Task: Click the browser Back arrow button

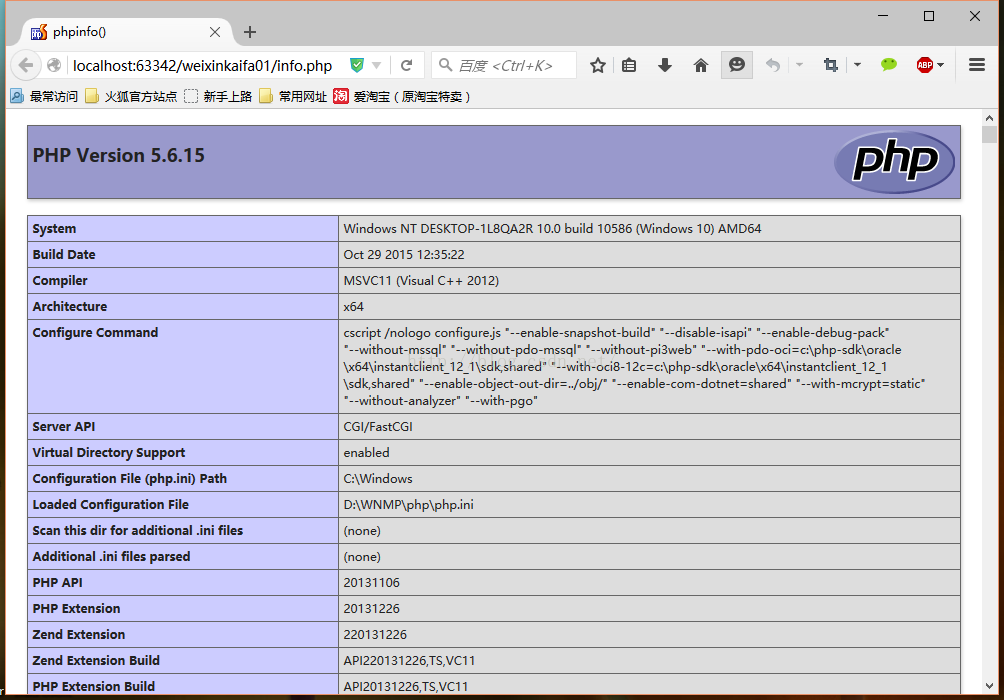Action: point(26,65)
